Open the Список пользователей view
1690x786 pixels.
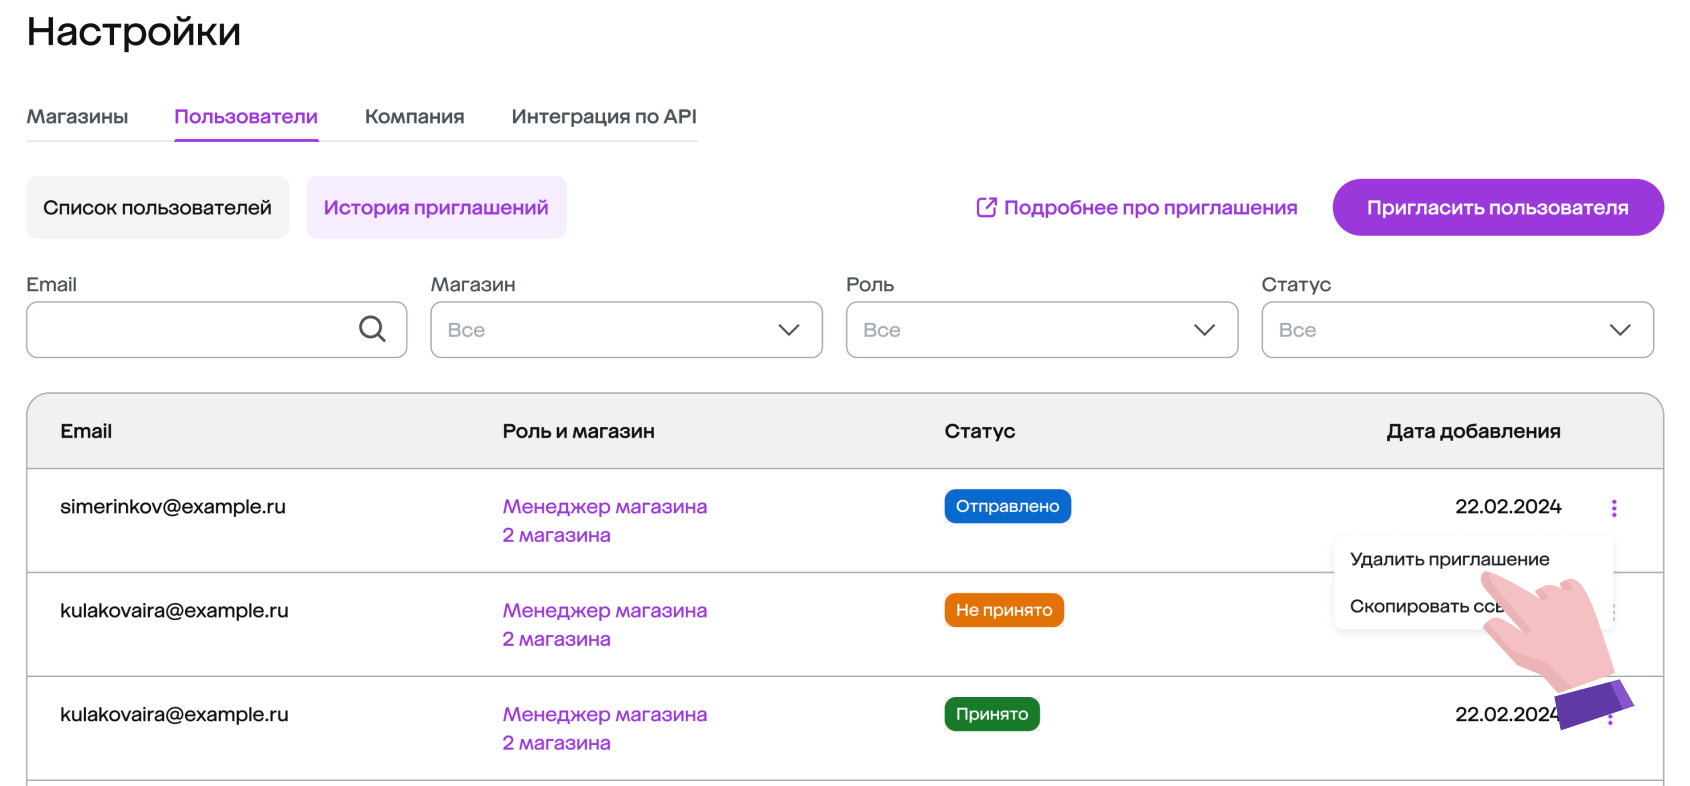157,208
